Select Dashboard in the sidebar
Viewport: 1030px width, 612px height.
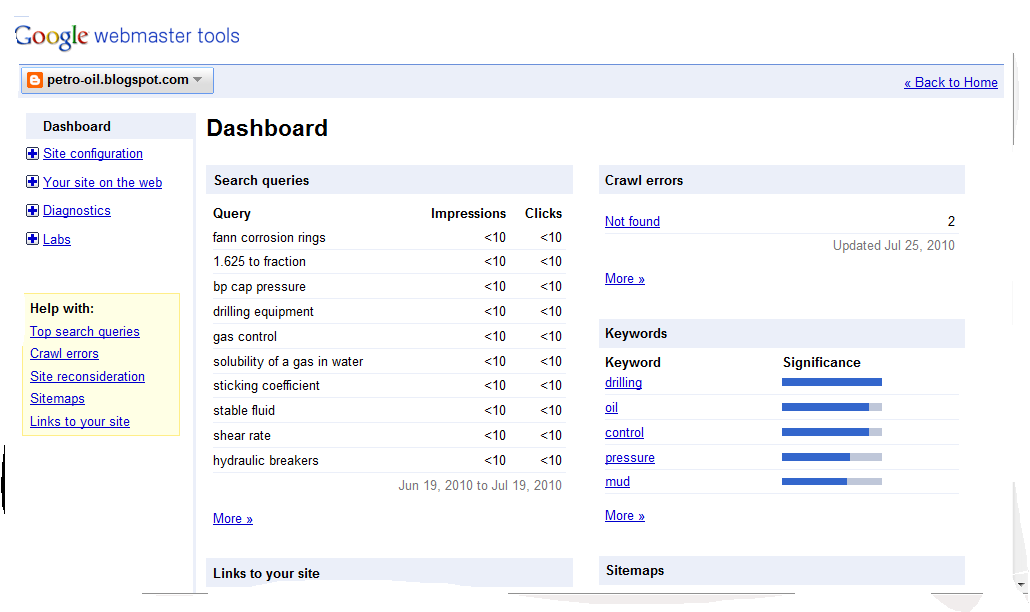pos(77,126)
